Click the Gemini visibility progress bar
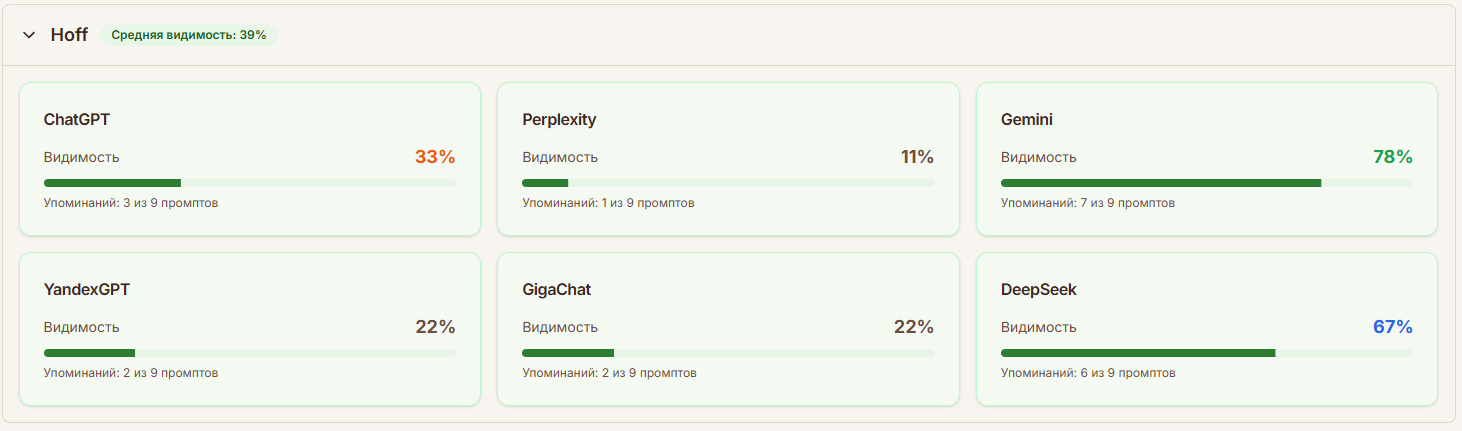This screenshot has height=431, width=1462. pyautogui.click(x=1206, y=183)
